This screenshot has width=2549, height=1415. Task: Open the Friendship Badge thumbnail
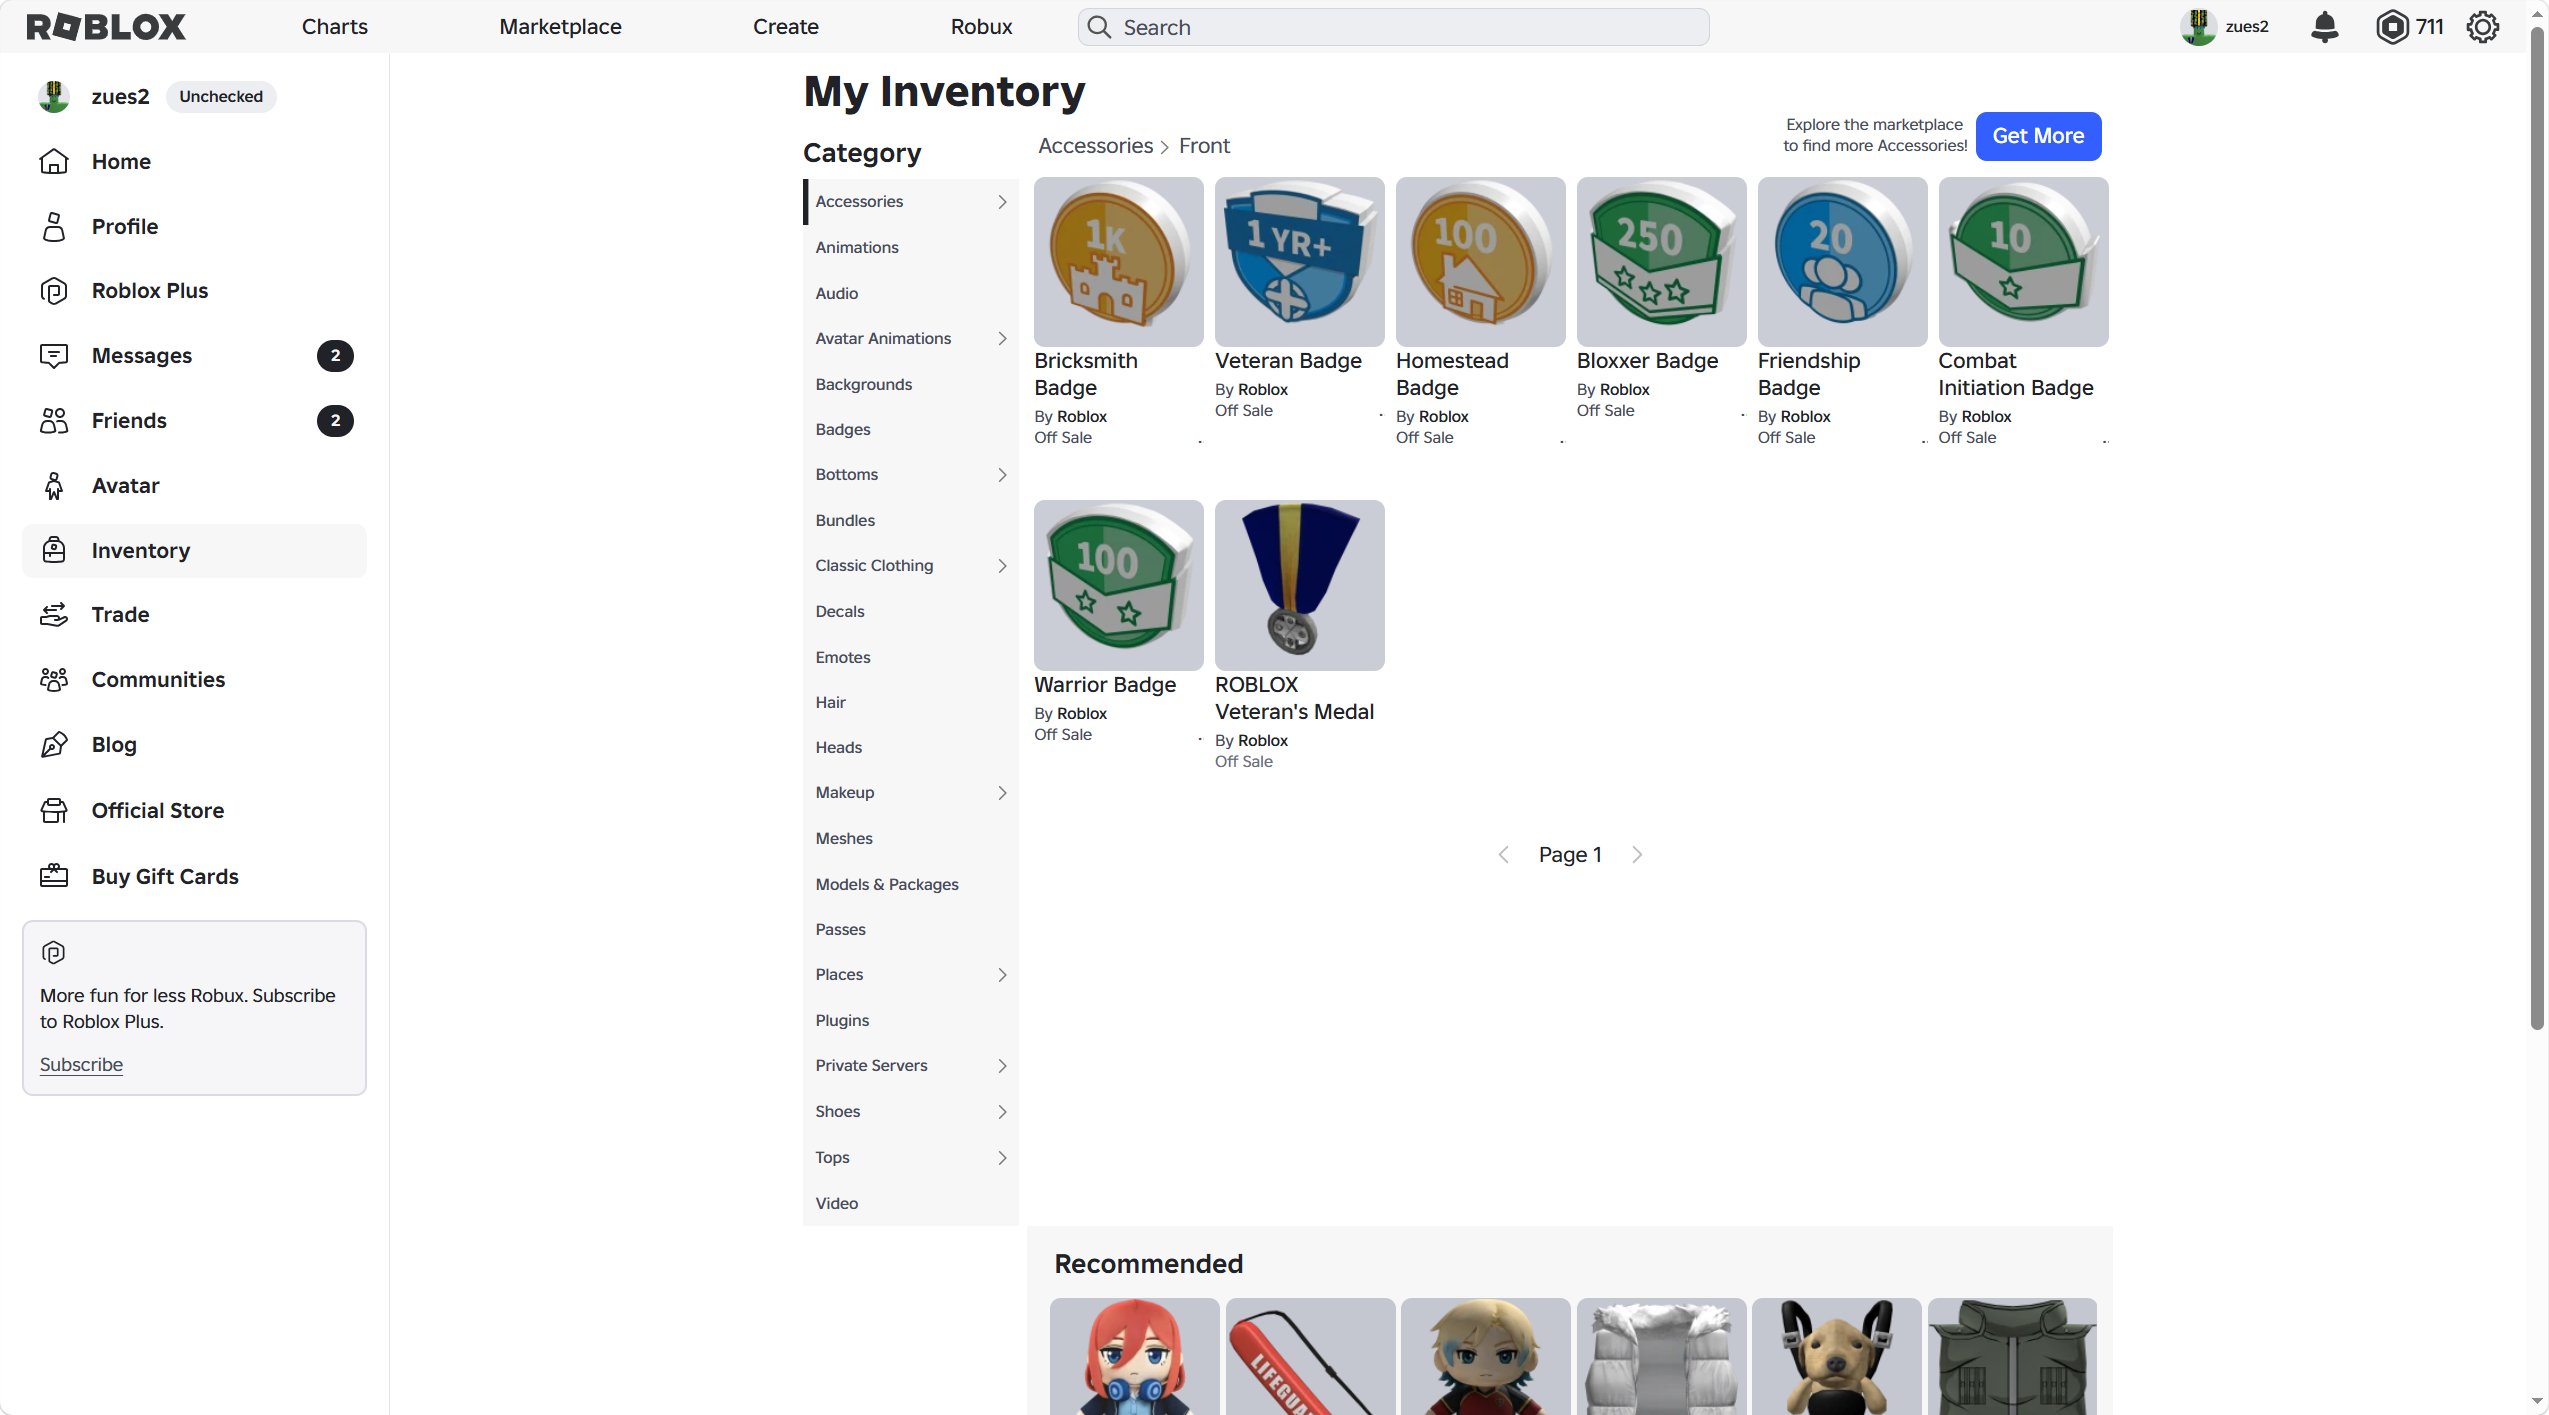[1842, 262]
